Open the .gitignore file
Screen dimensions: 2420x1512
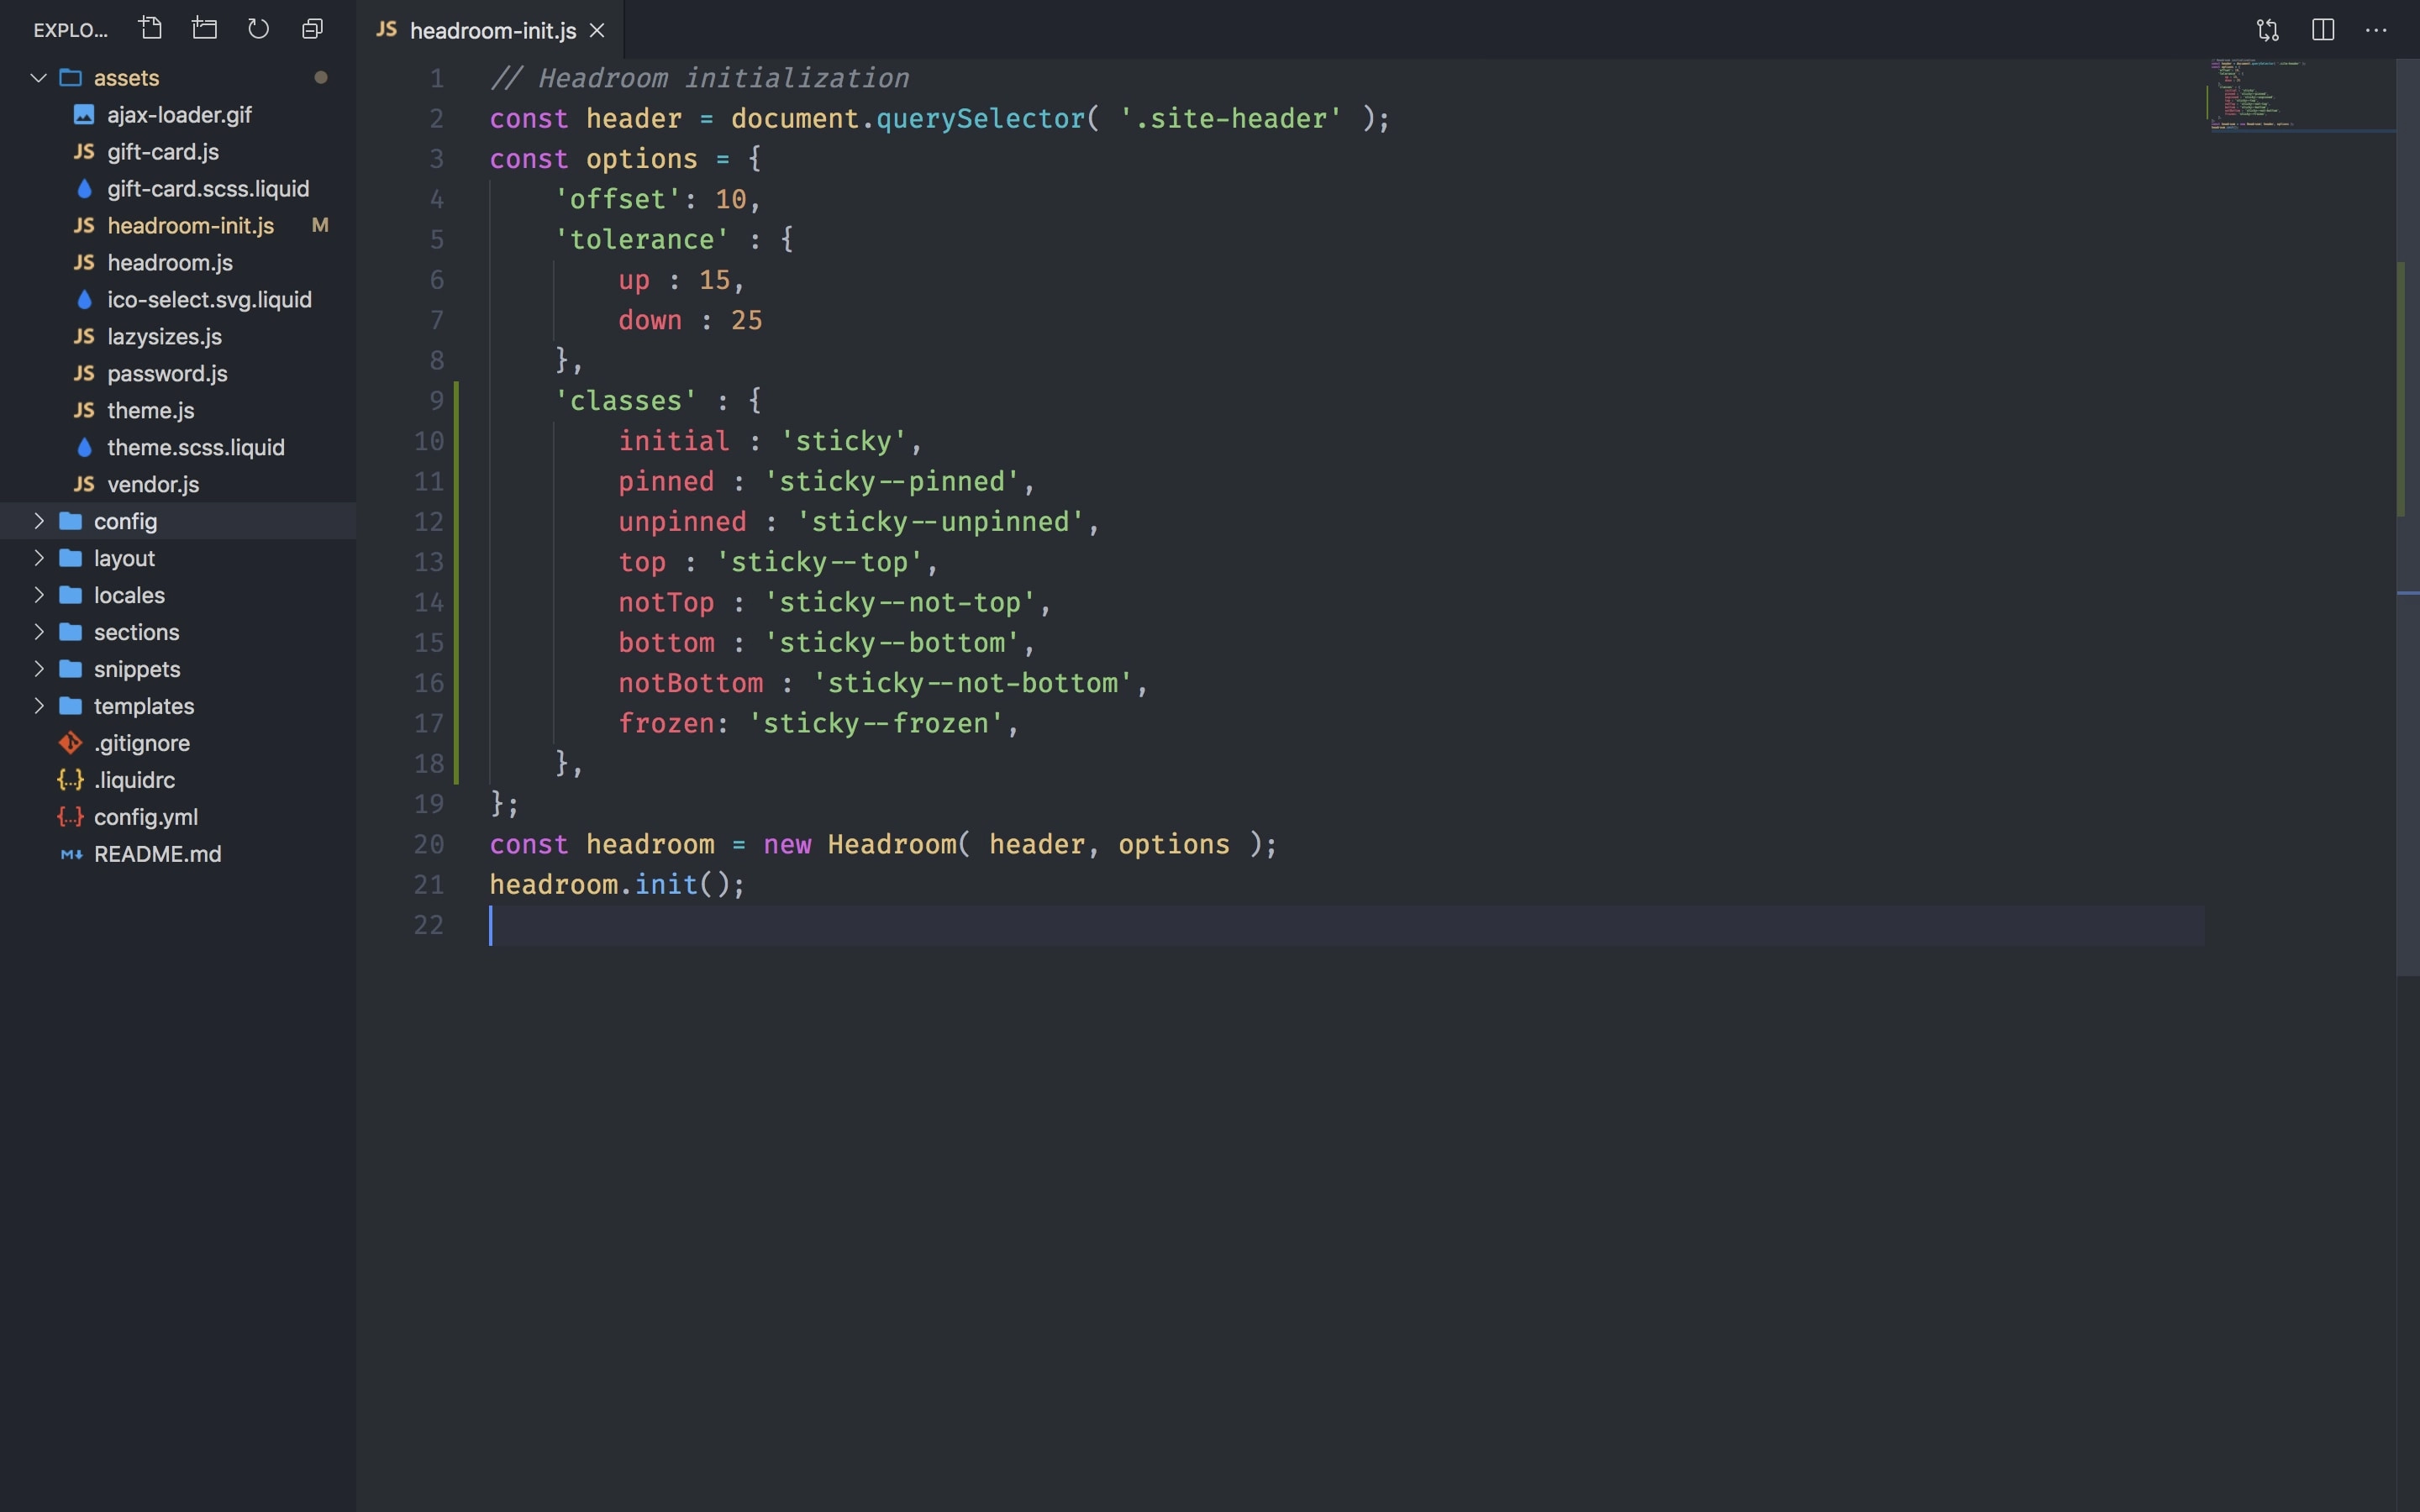178,743
